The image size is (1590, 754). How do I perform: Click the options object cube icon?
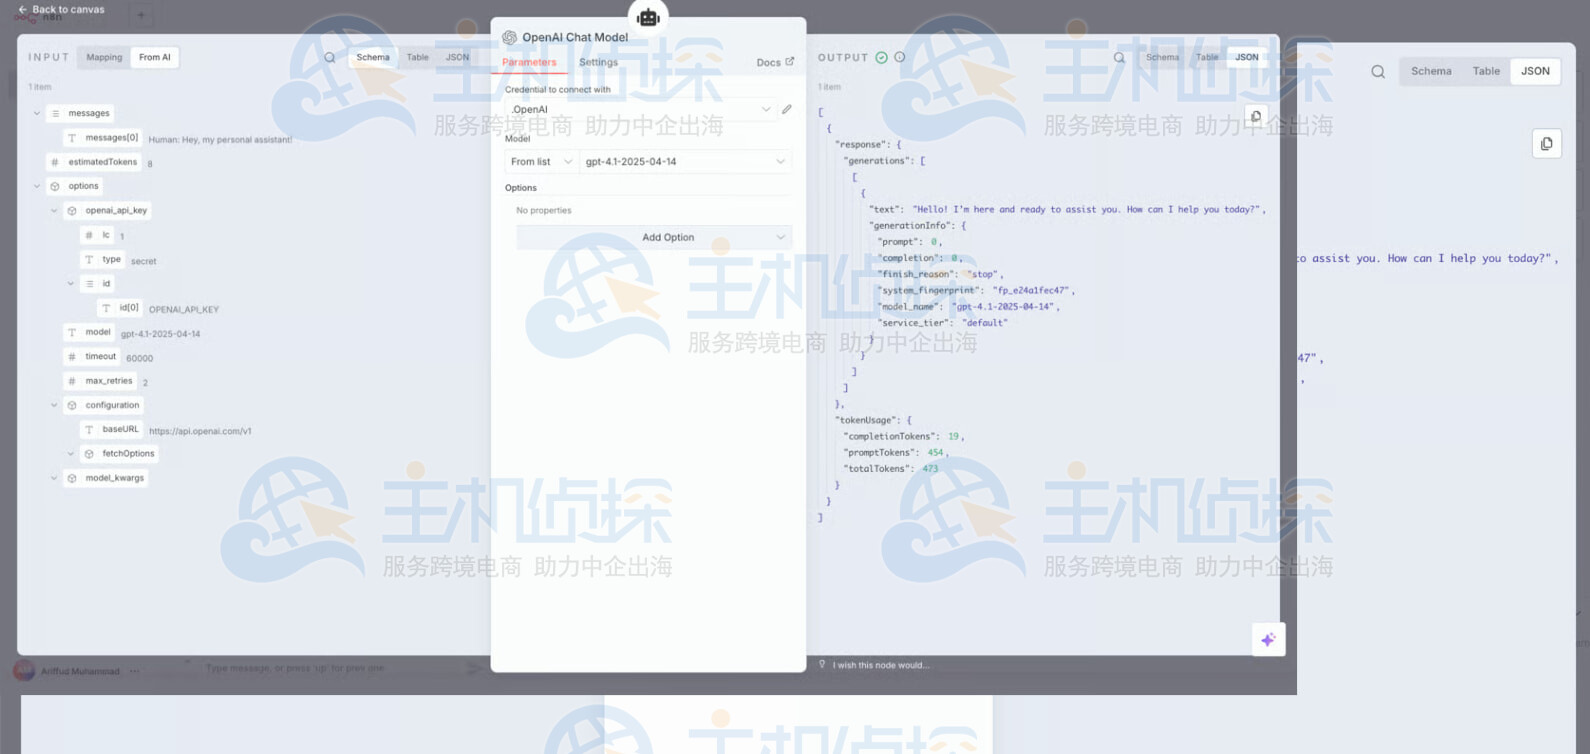click(55, 186)
